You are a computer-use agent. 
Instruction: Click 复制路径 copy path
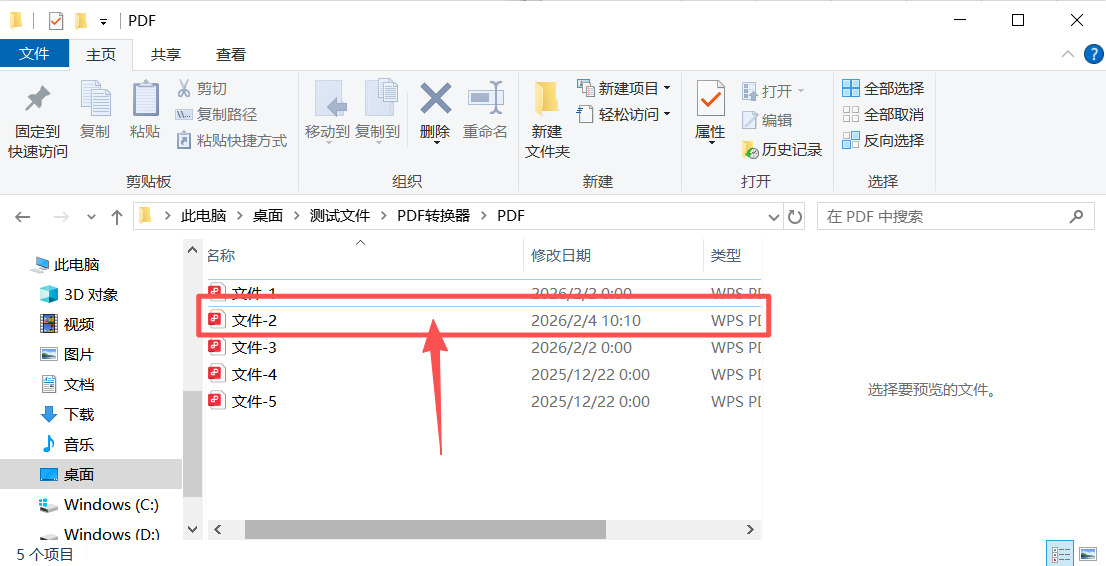pos(216,114)
